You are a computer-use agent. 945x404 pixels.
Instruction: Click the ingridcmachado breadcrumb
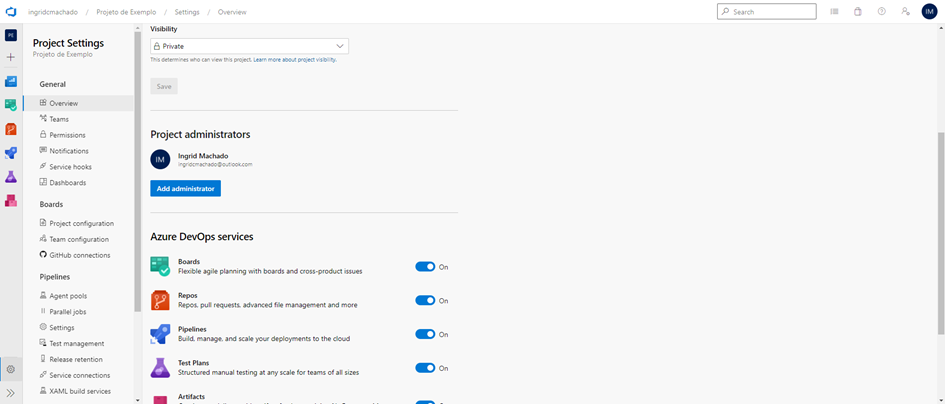53,12
